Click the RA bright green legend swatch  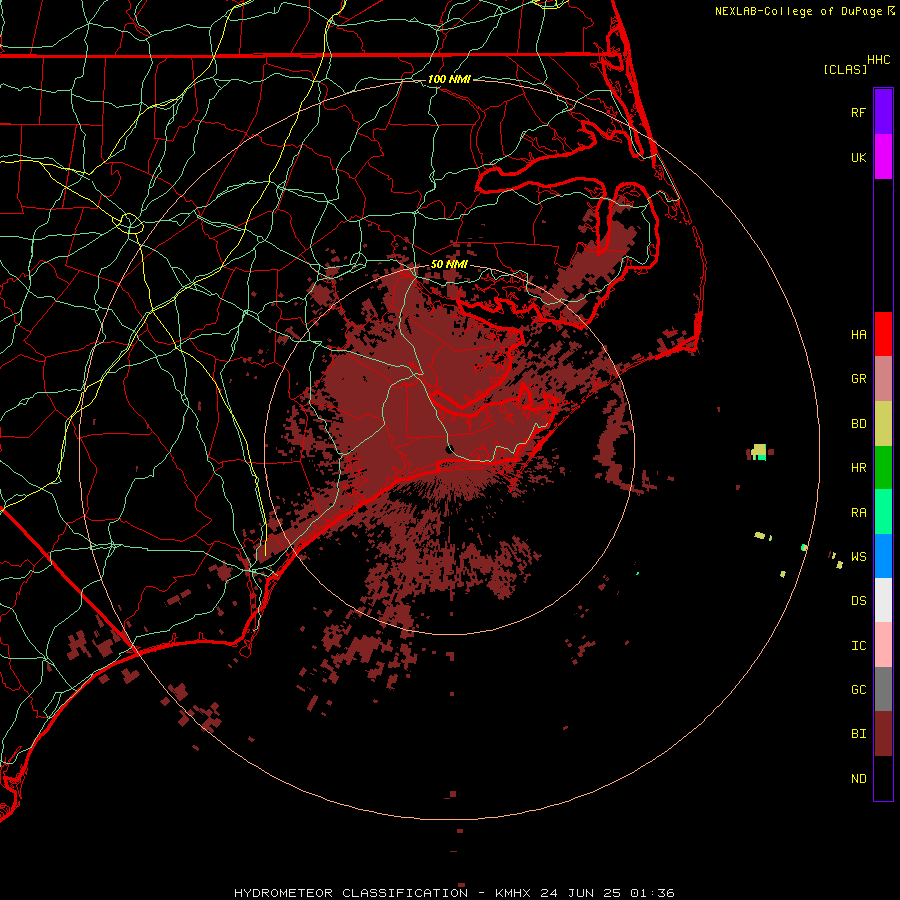coord(883,512)
